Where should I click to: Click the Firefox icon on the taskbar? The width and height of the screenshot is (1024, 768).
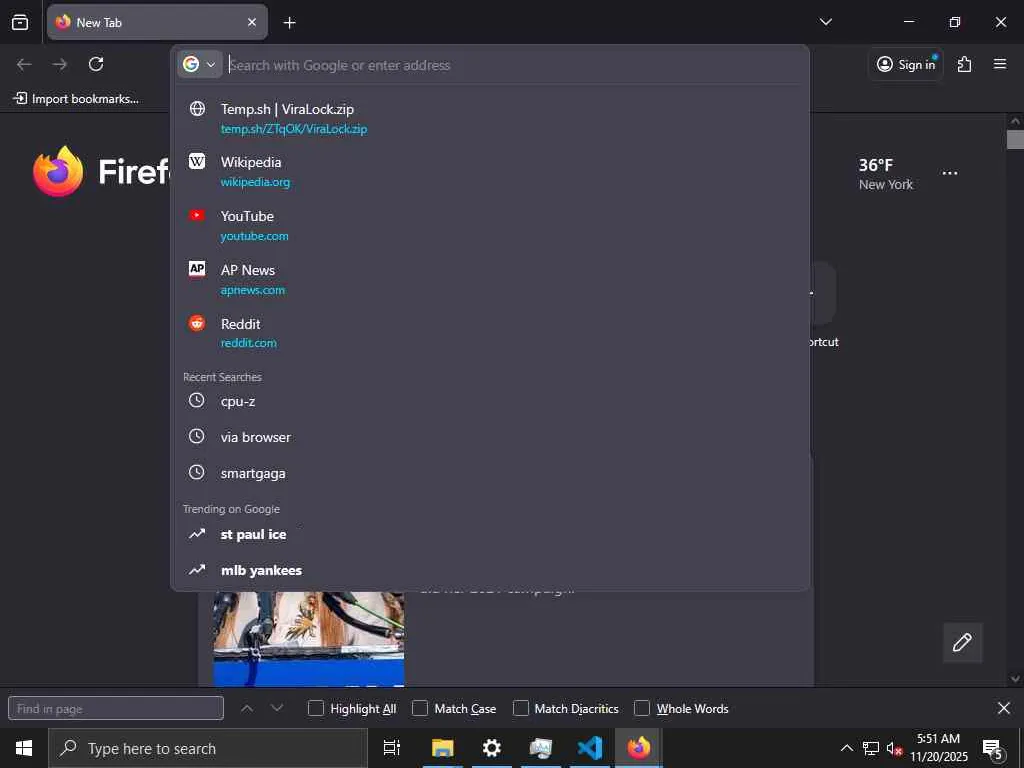[x=639, y=748]
